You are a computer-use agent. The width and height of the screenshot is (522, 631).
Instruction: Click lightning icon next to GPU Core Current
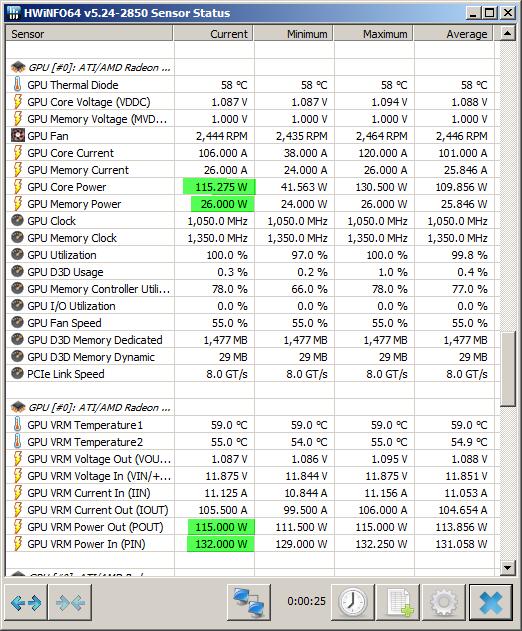[17, 153]
